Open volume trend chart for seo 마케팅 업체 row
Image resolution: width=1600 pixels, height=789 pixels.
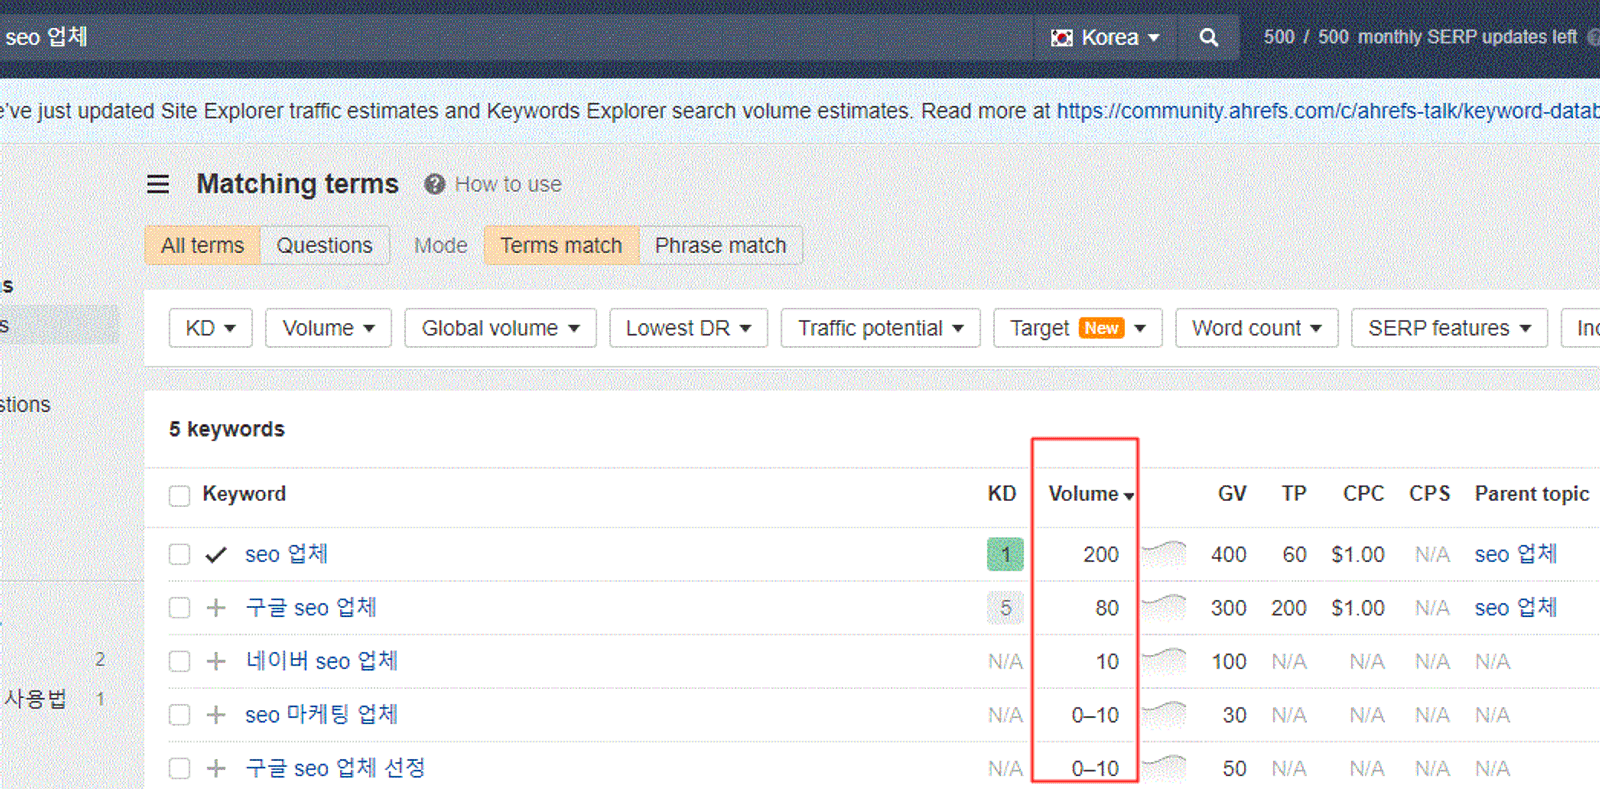click(x=1164, y=714)
